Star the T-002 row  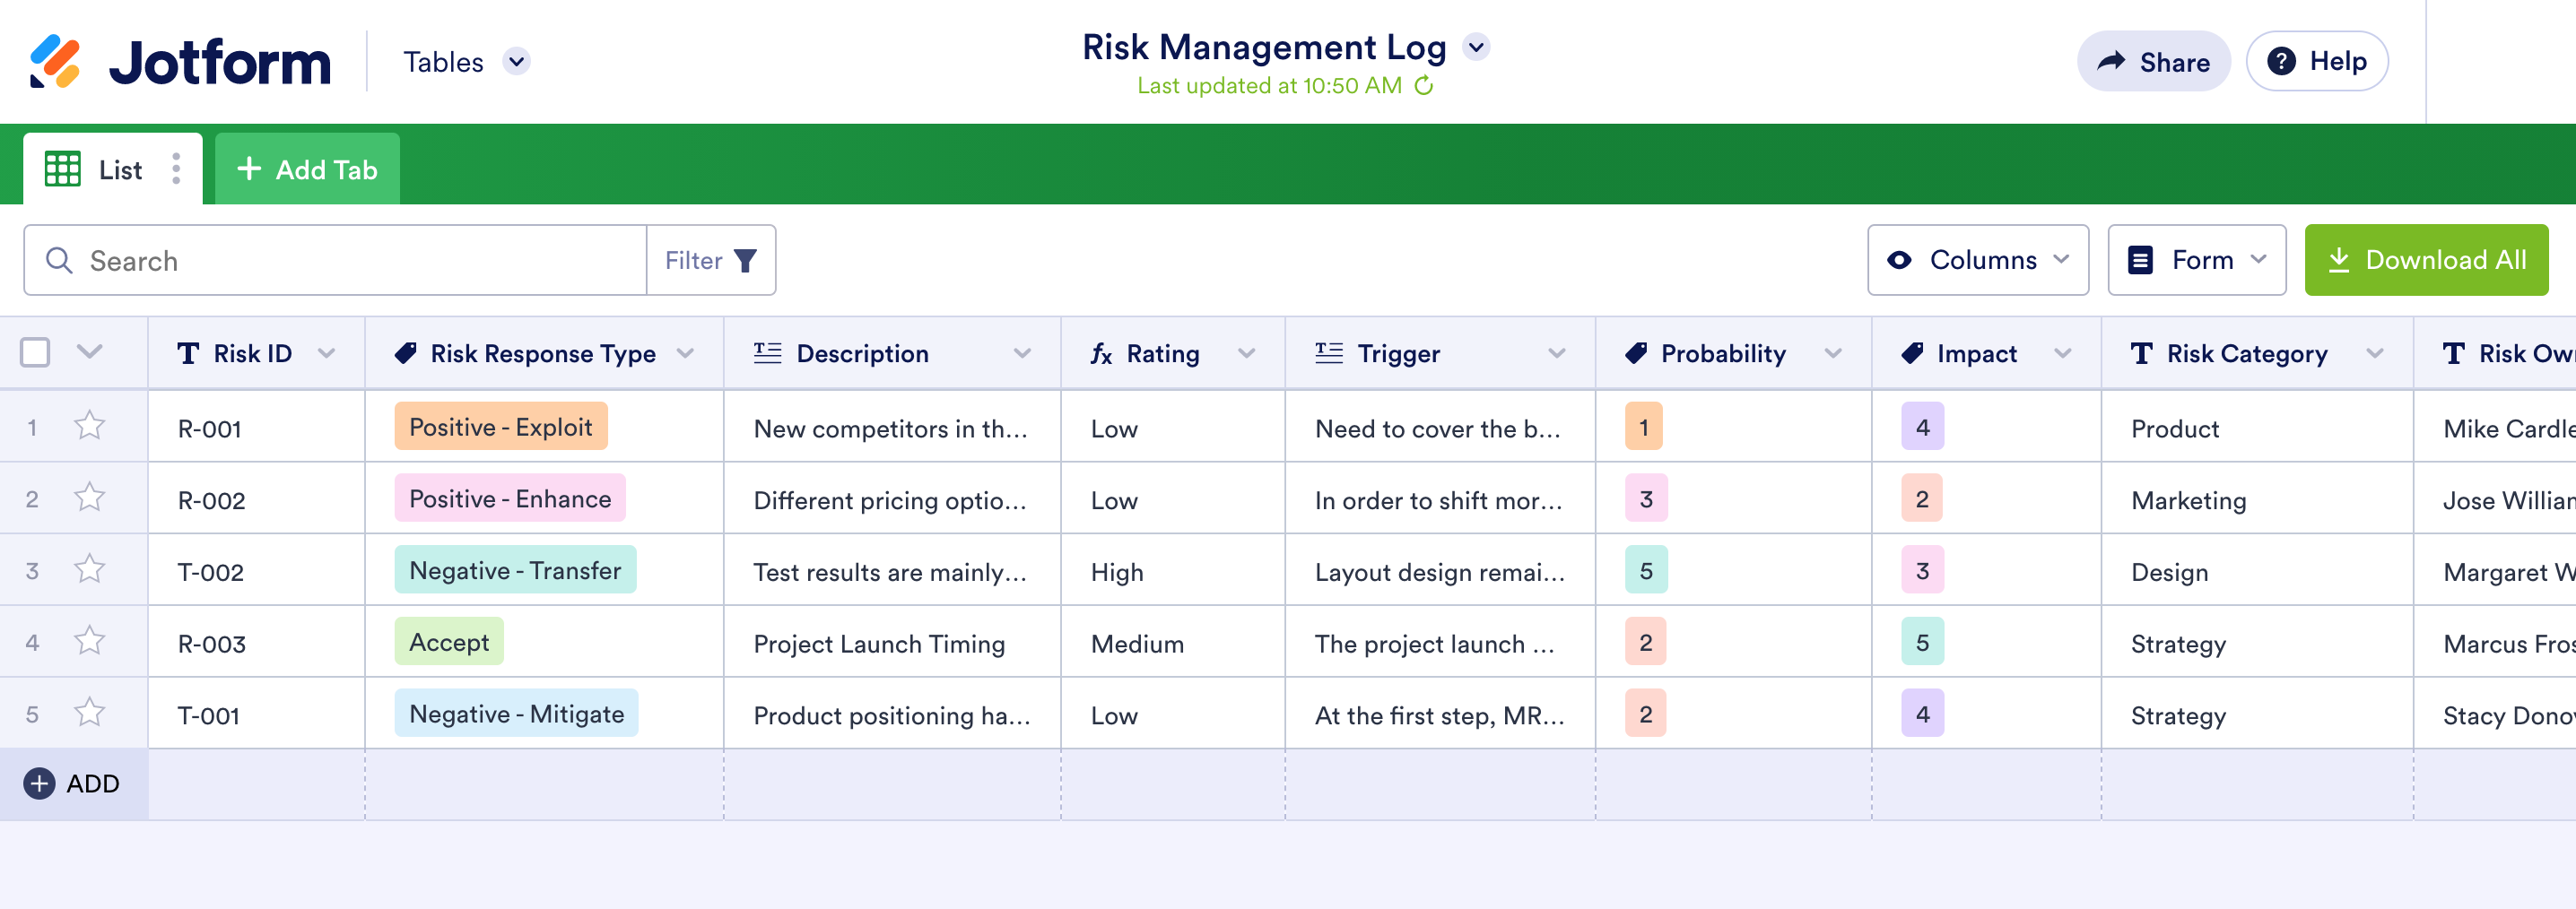(90, 570)
